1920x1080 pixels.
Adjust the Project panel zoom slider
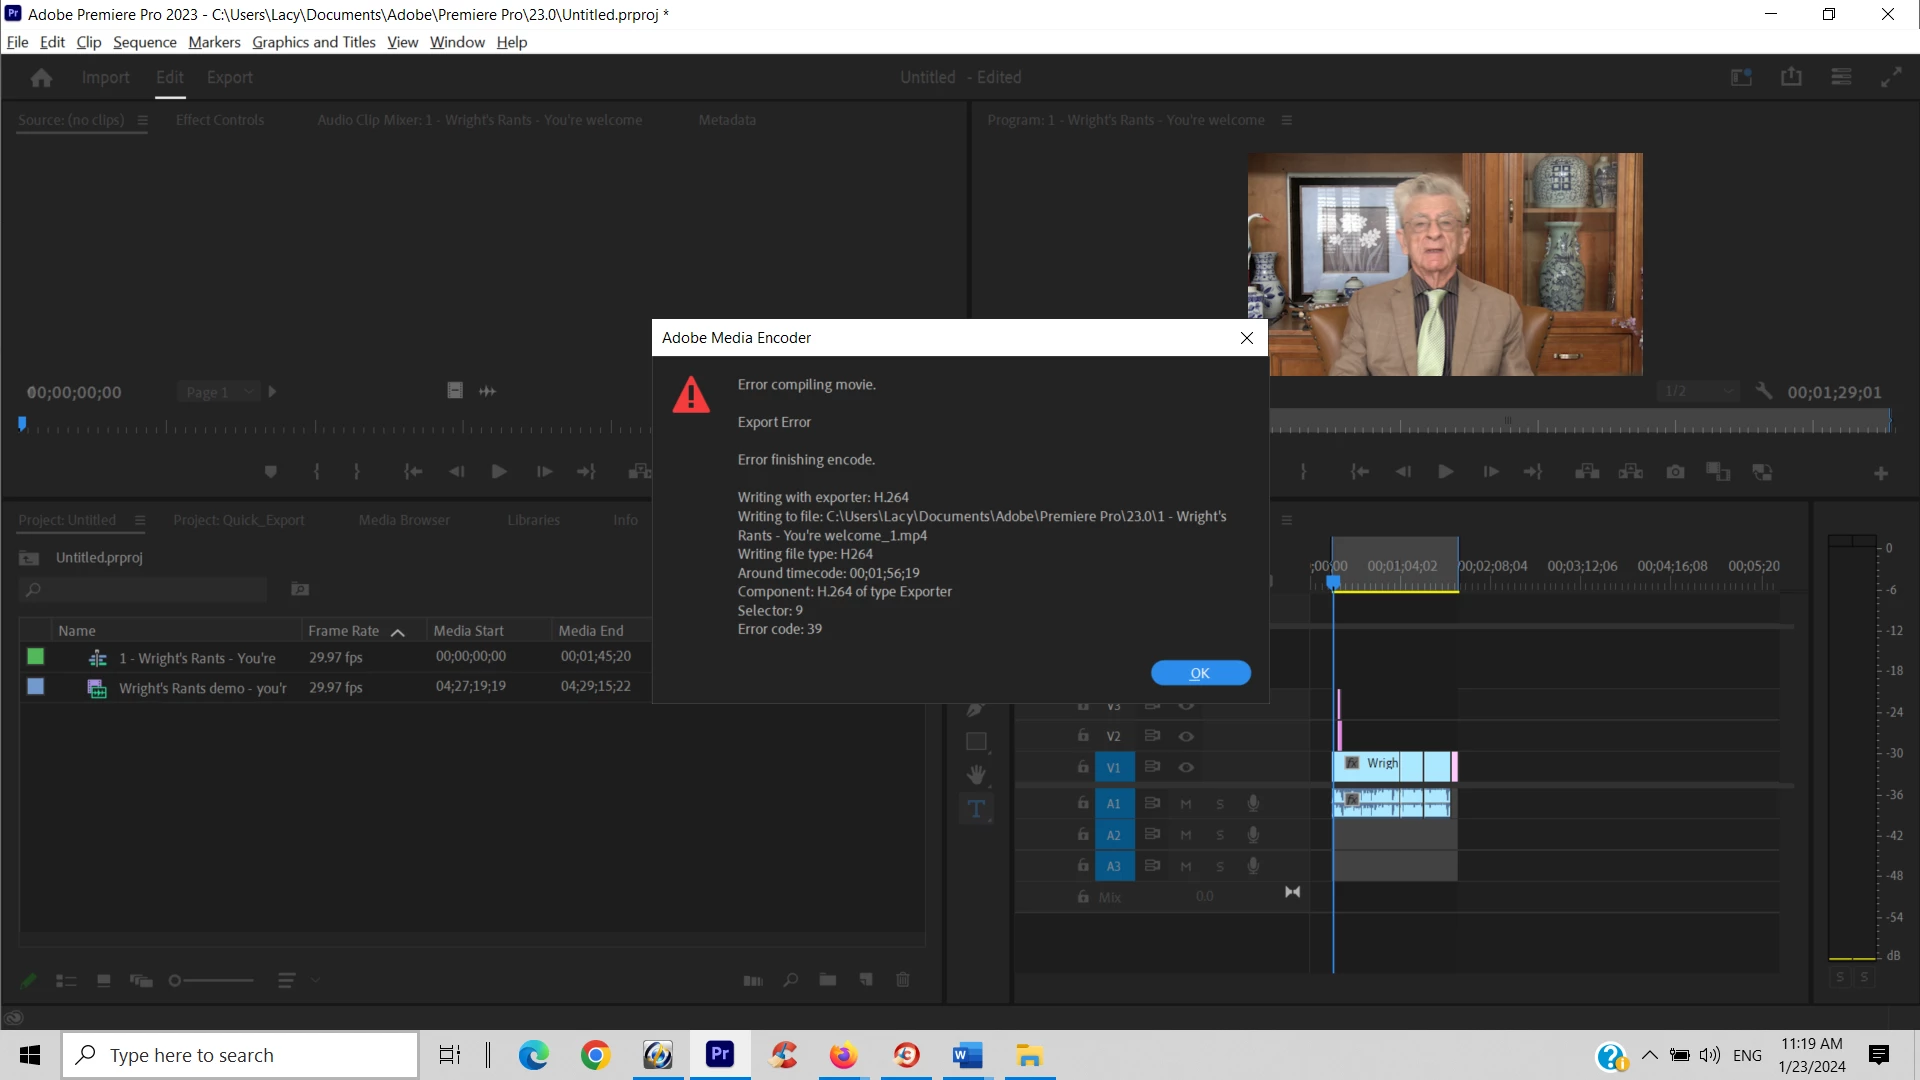click(176, 981)
